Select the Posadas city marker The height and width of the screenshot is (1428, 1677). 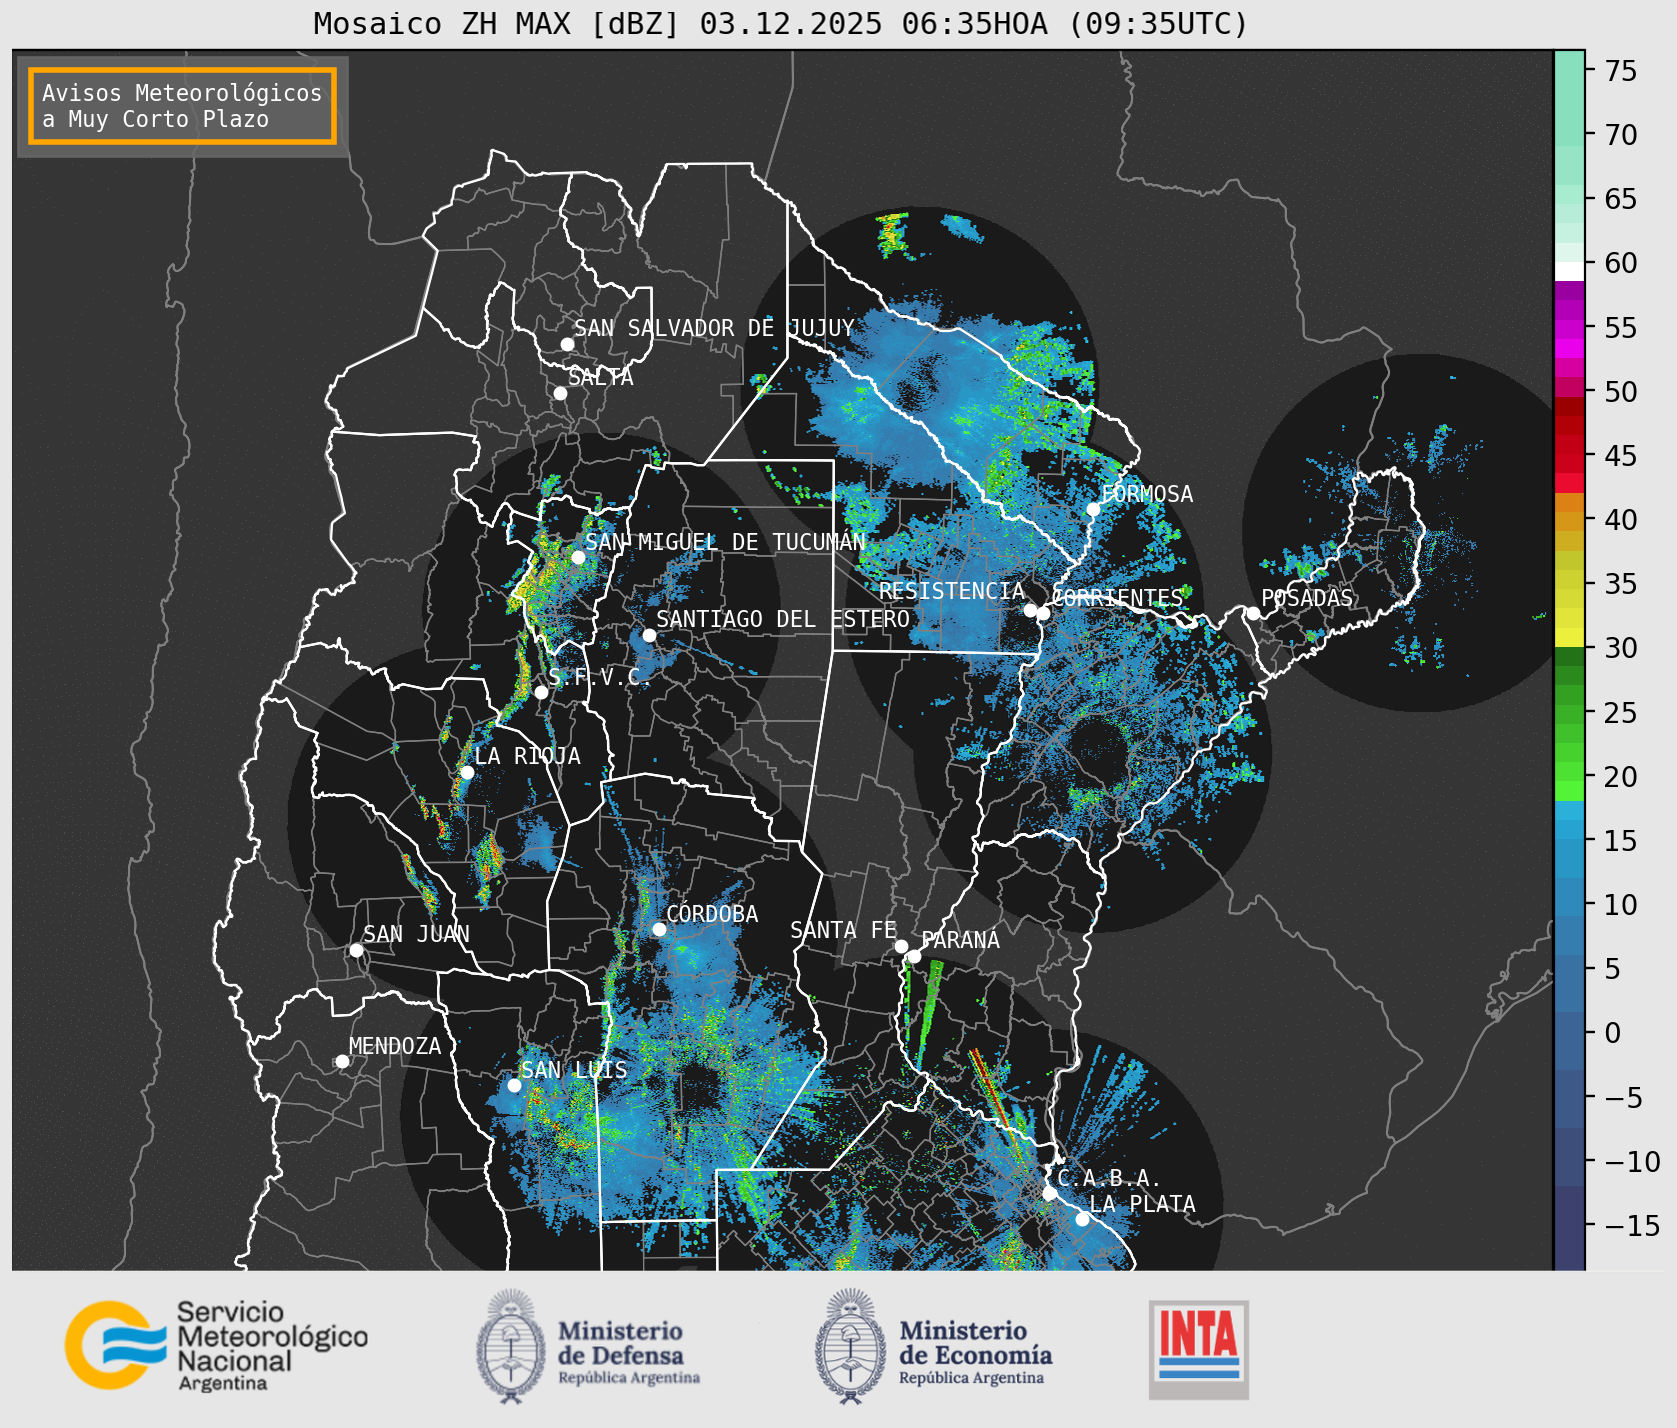(x=1253, y=613)
